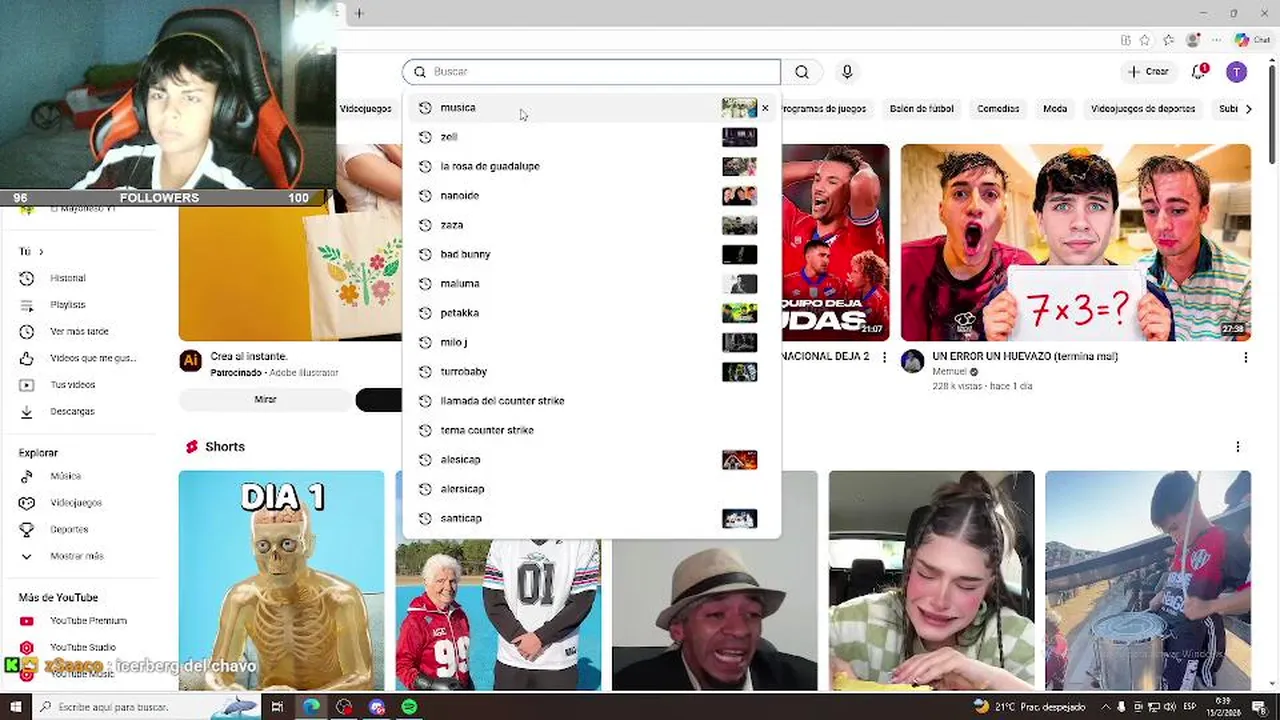This screenshot has width=1280, height=720.
Task: Filter by the Comedias chip
Action: pyautogui.click(x=998, y=109)
